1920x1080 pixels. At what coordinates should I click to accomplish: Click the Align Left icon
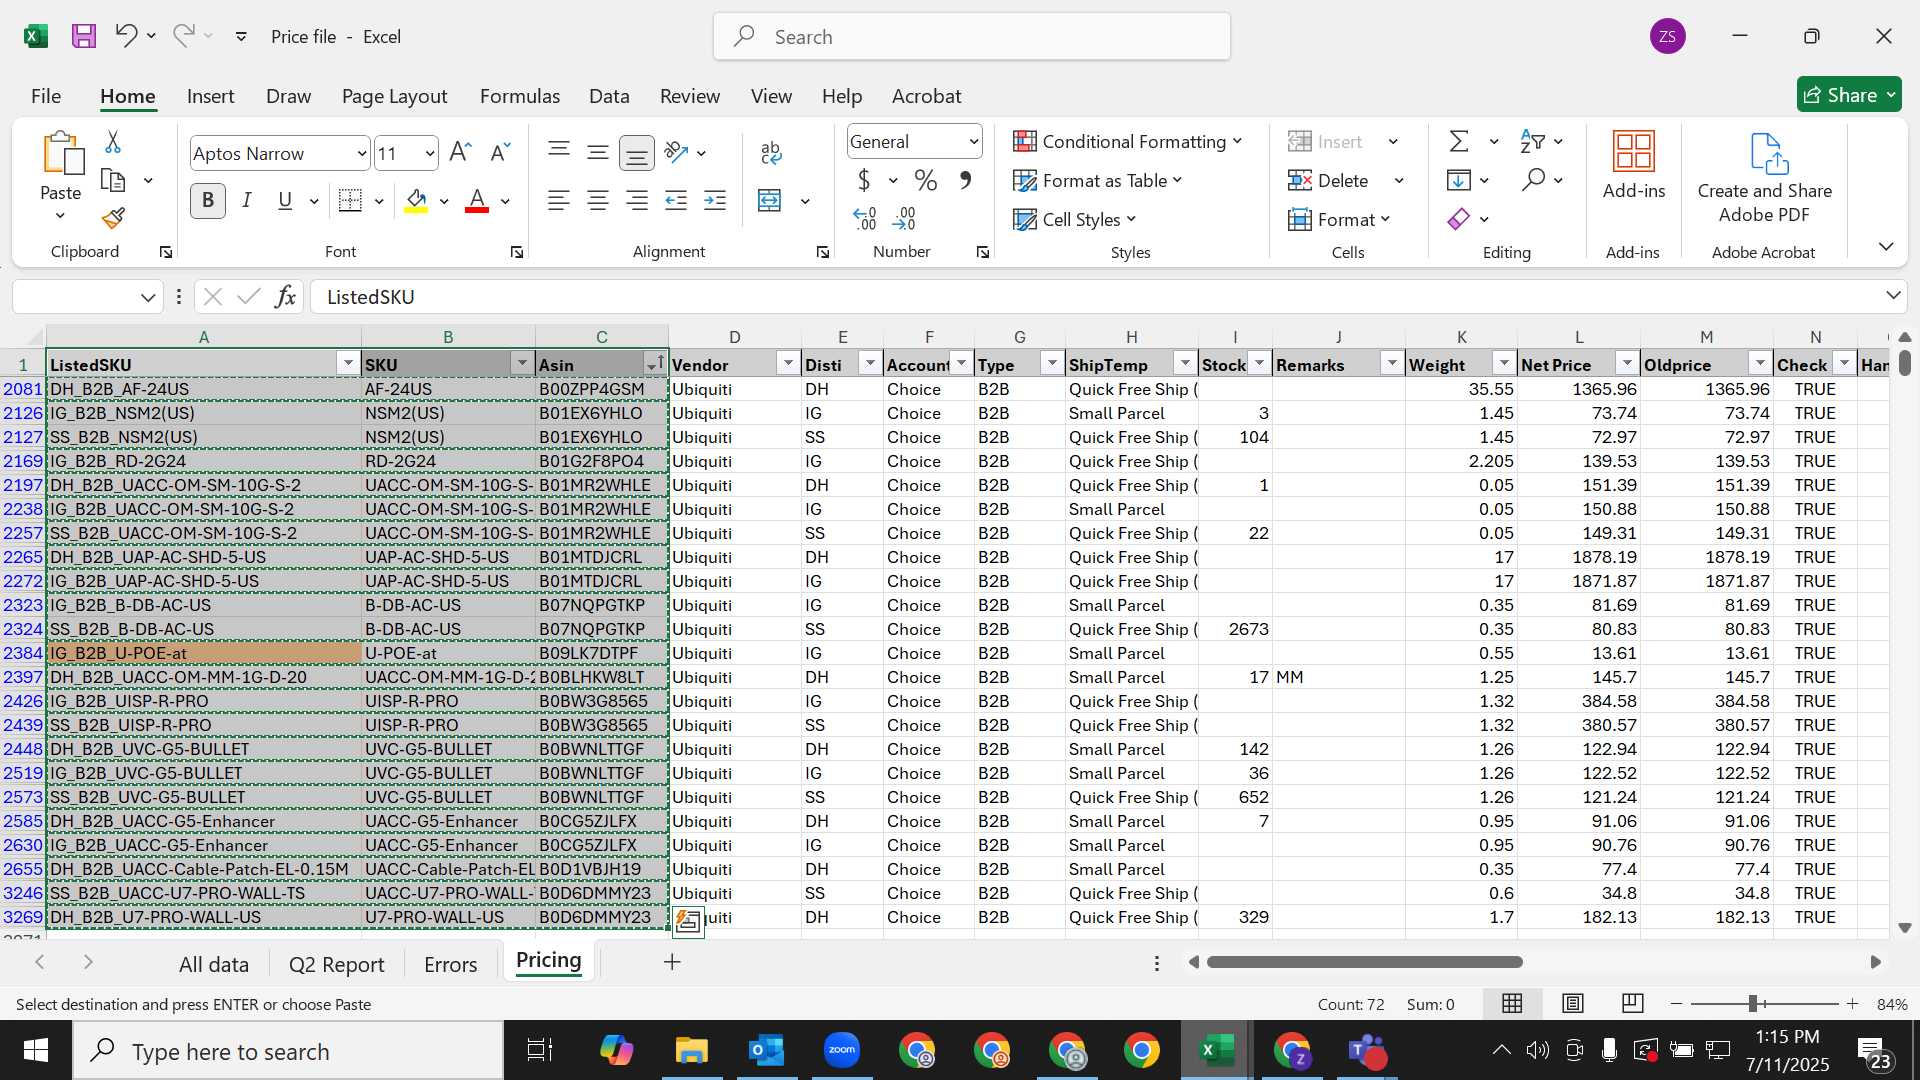559,201
